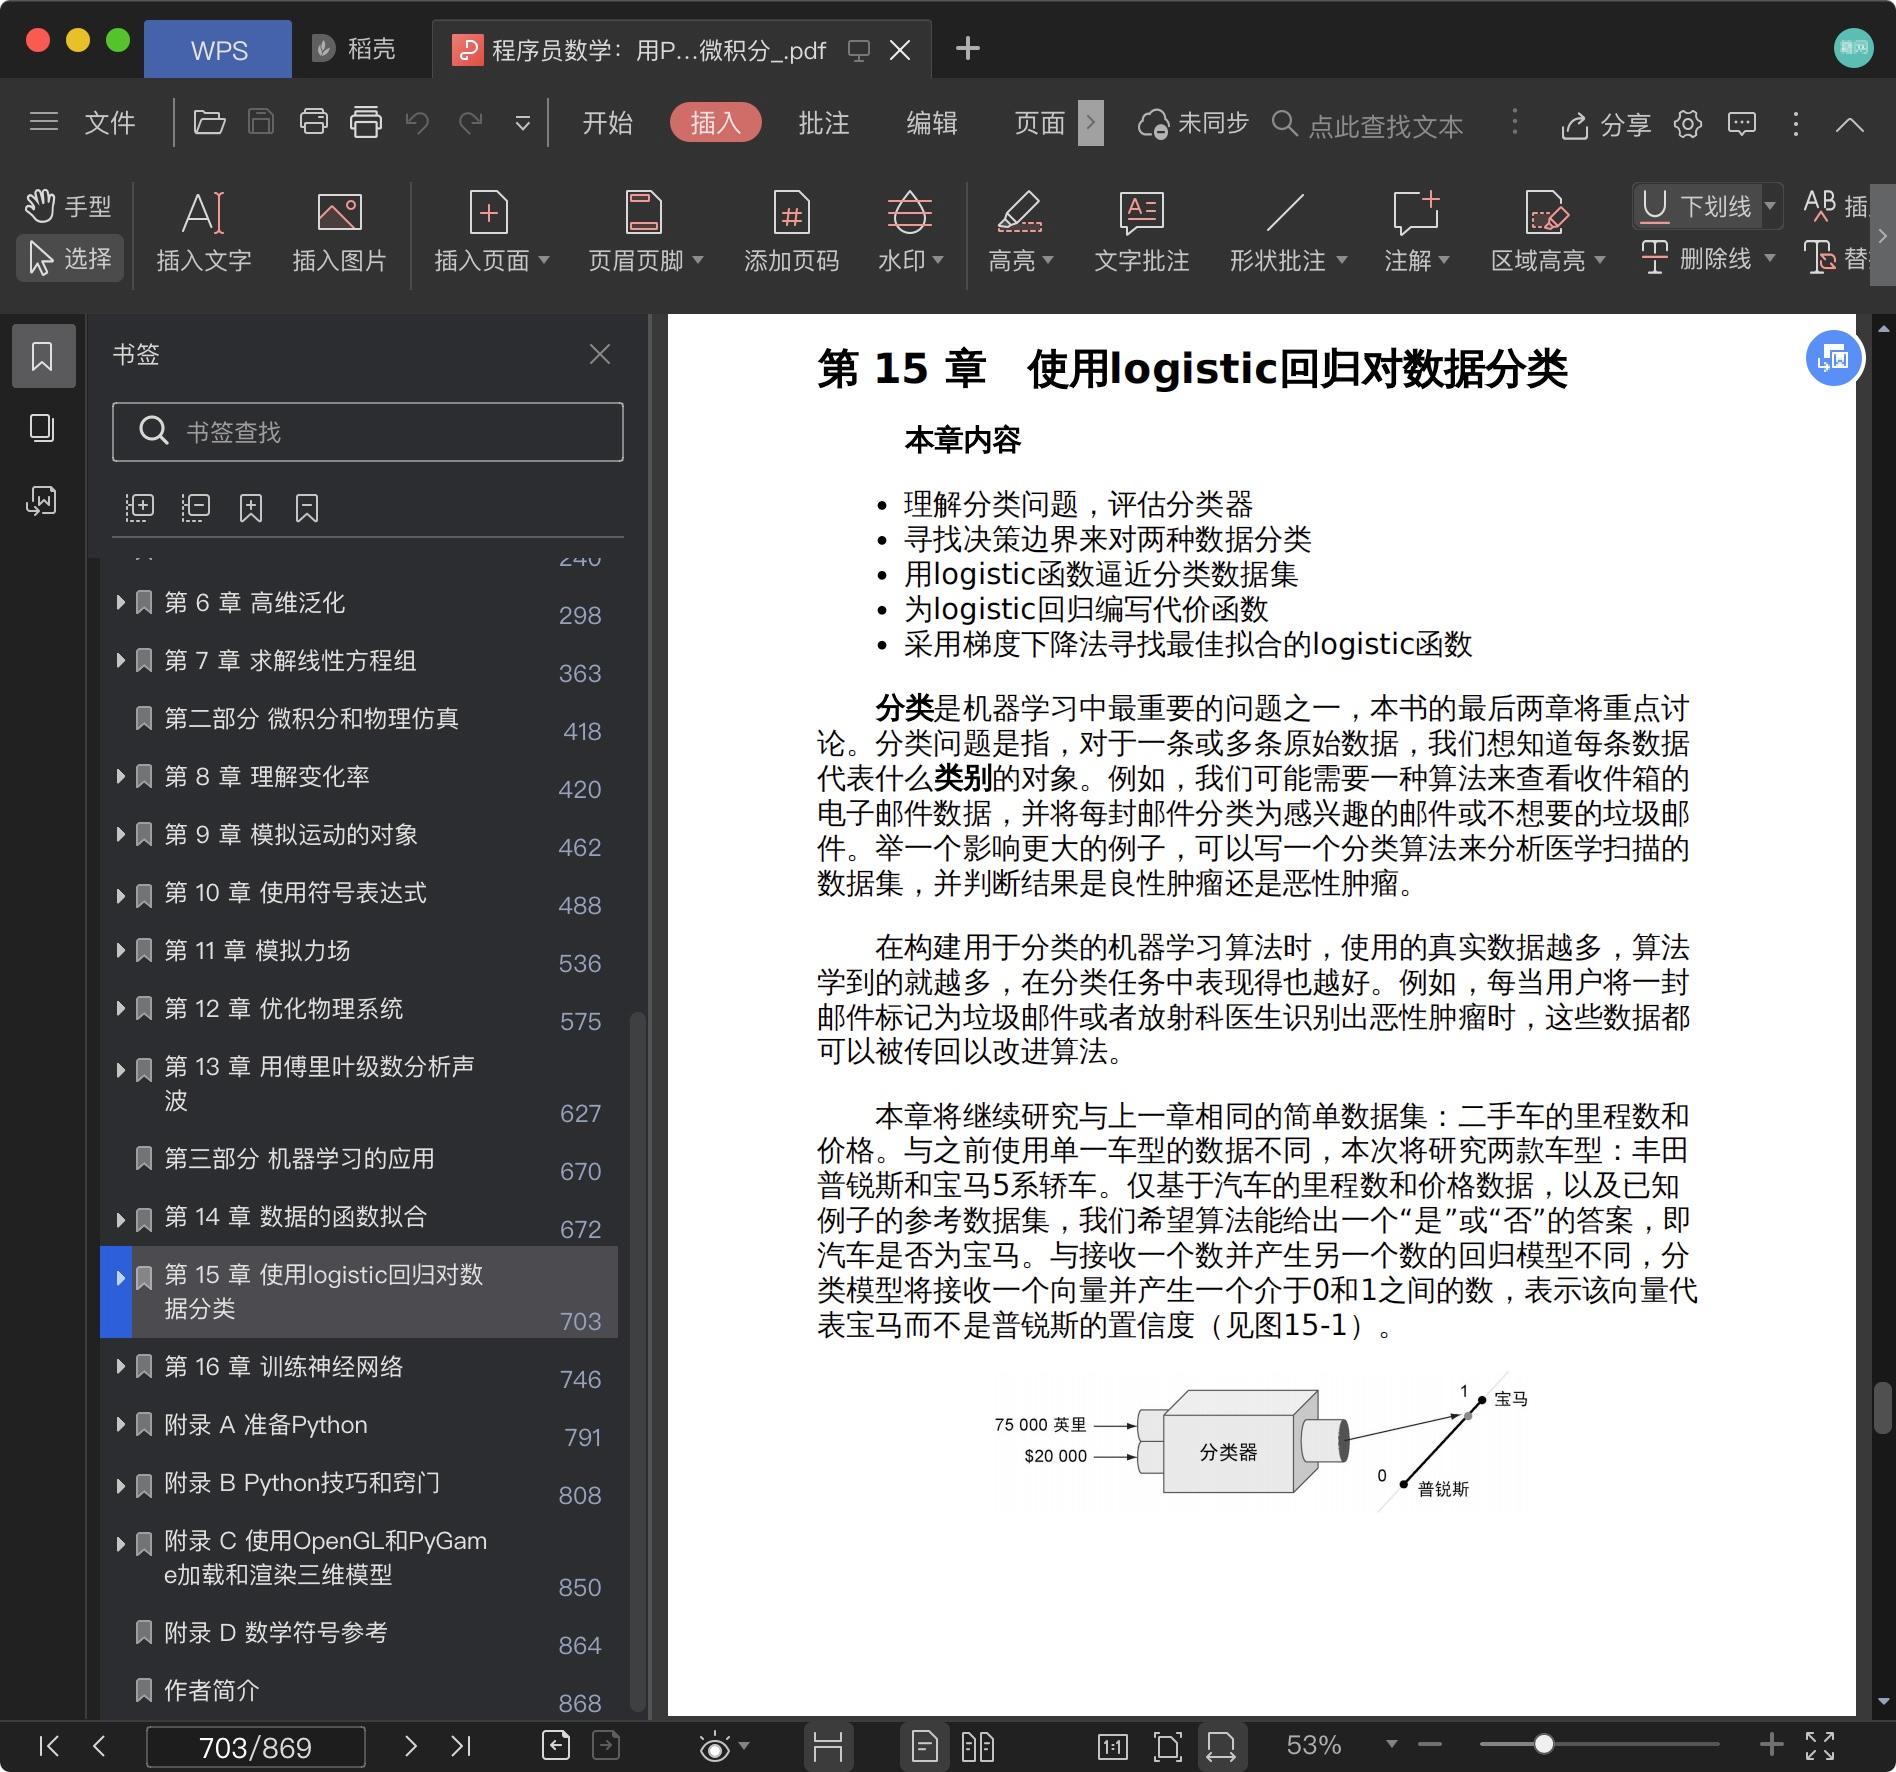
Task: Go to next page arrow
Action: [410, 1746]
